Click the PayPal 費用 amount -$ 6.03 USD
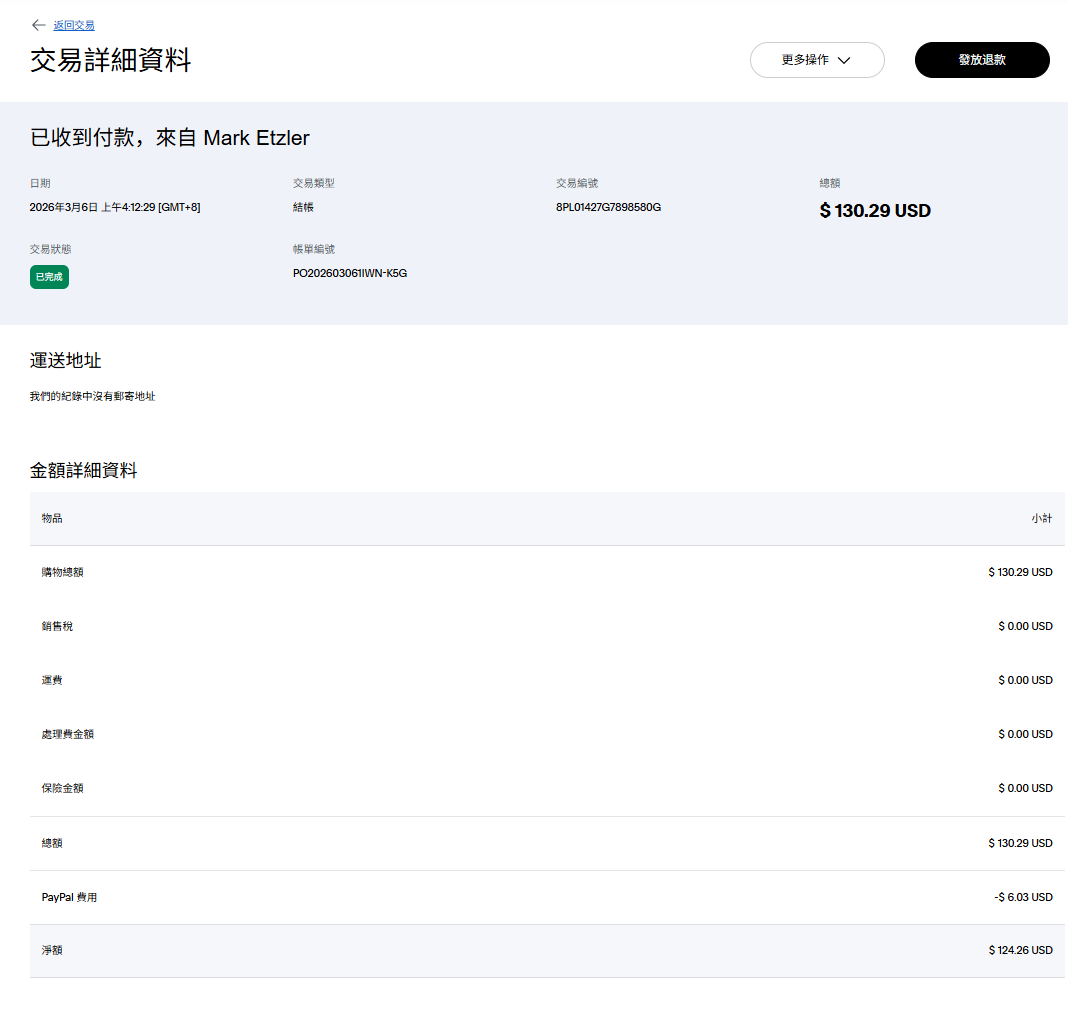Image resolution: width=1068 pixels, height=1010 pixels. pos(1023,897)
